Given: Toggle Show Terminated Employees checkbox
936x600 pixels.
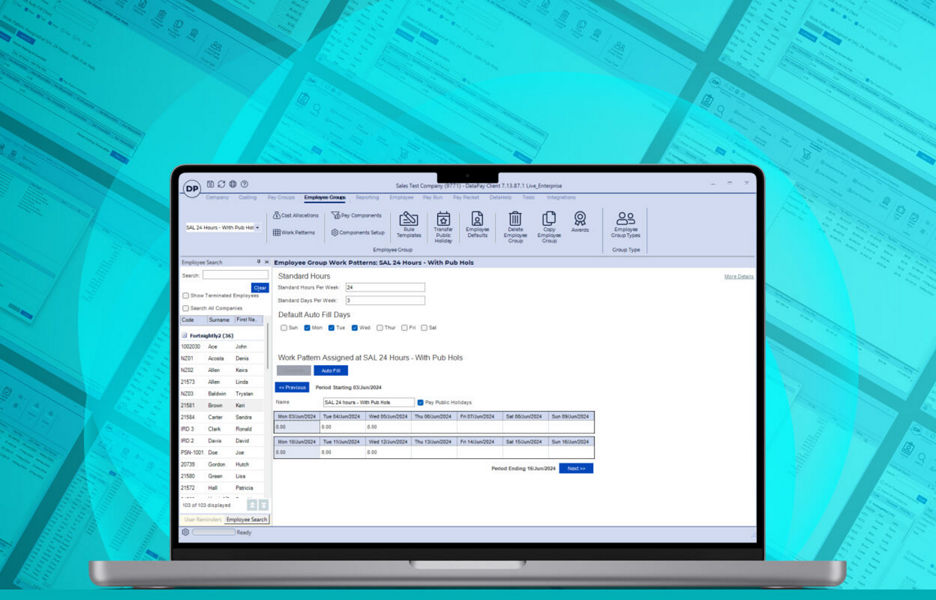Looking at the screenshot, I should coord(186,296).
